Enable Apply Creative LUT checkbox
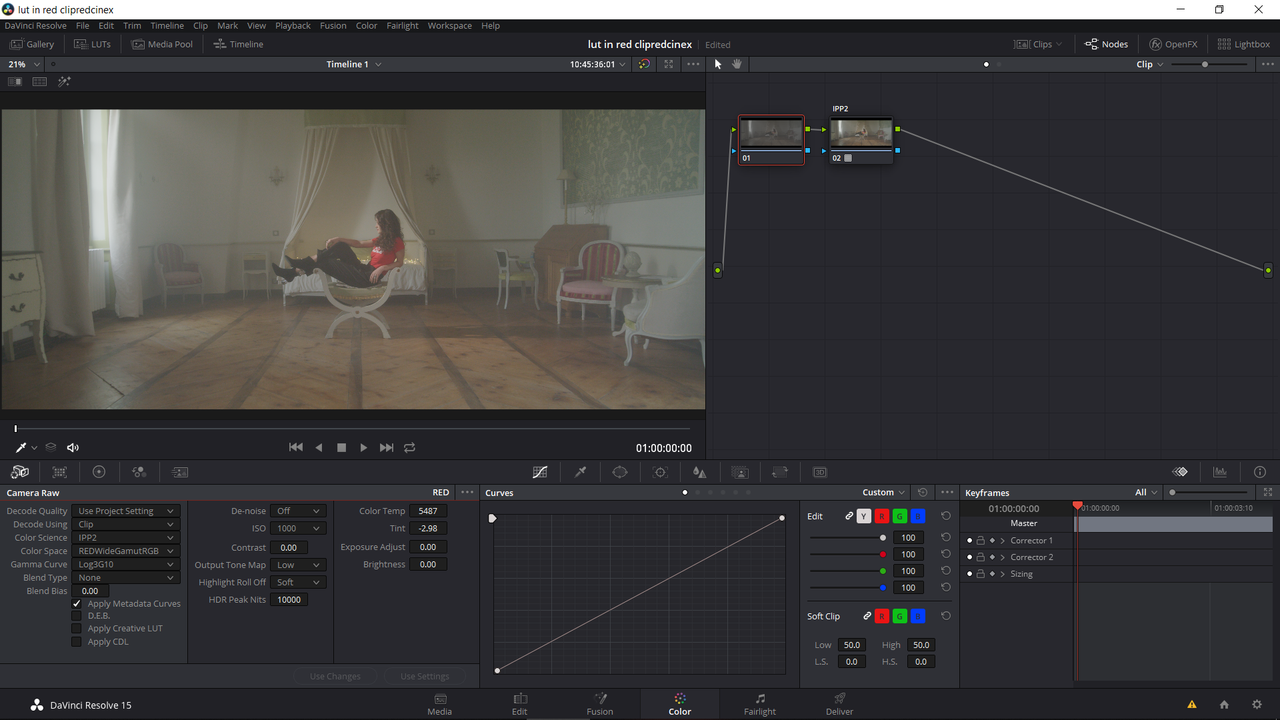The width and height of the screenshot is (1280, 720). [x=76, y=629]
